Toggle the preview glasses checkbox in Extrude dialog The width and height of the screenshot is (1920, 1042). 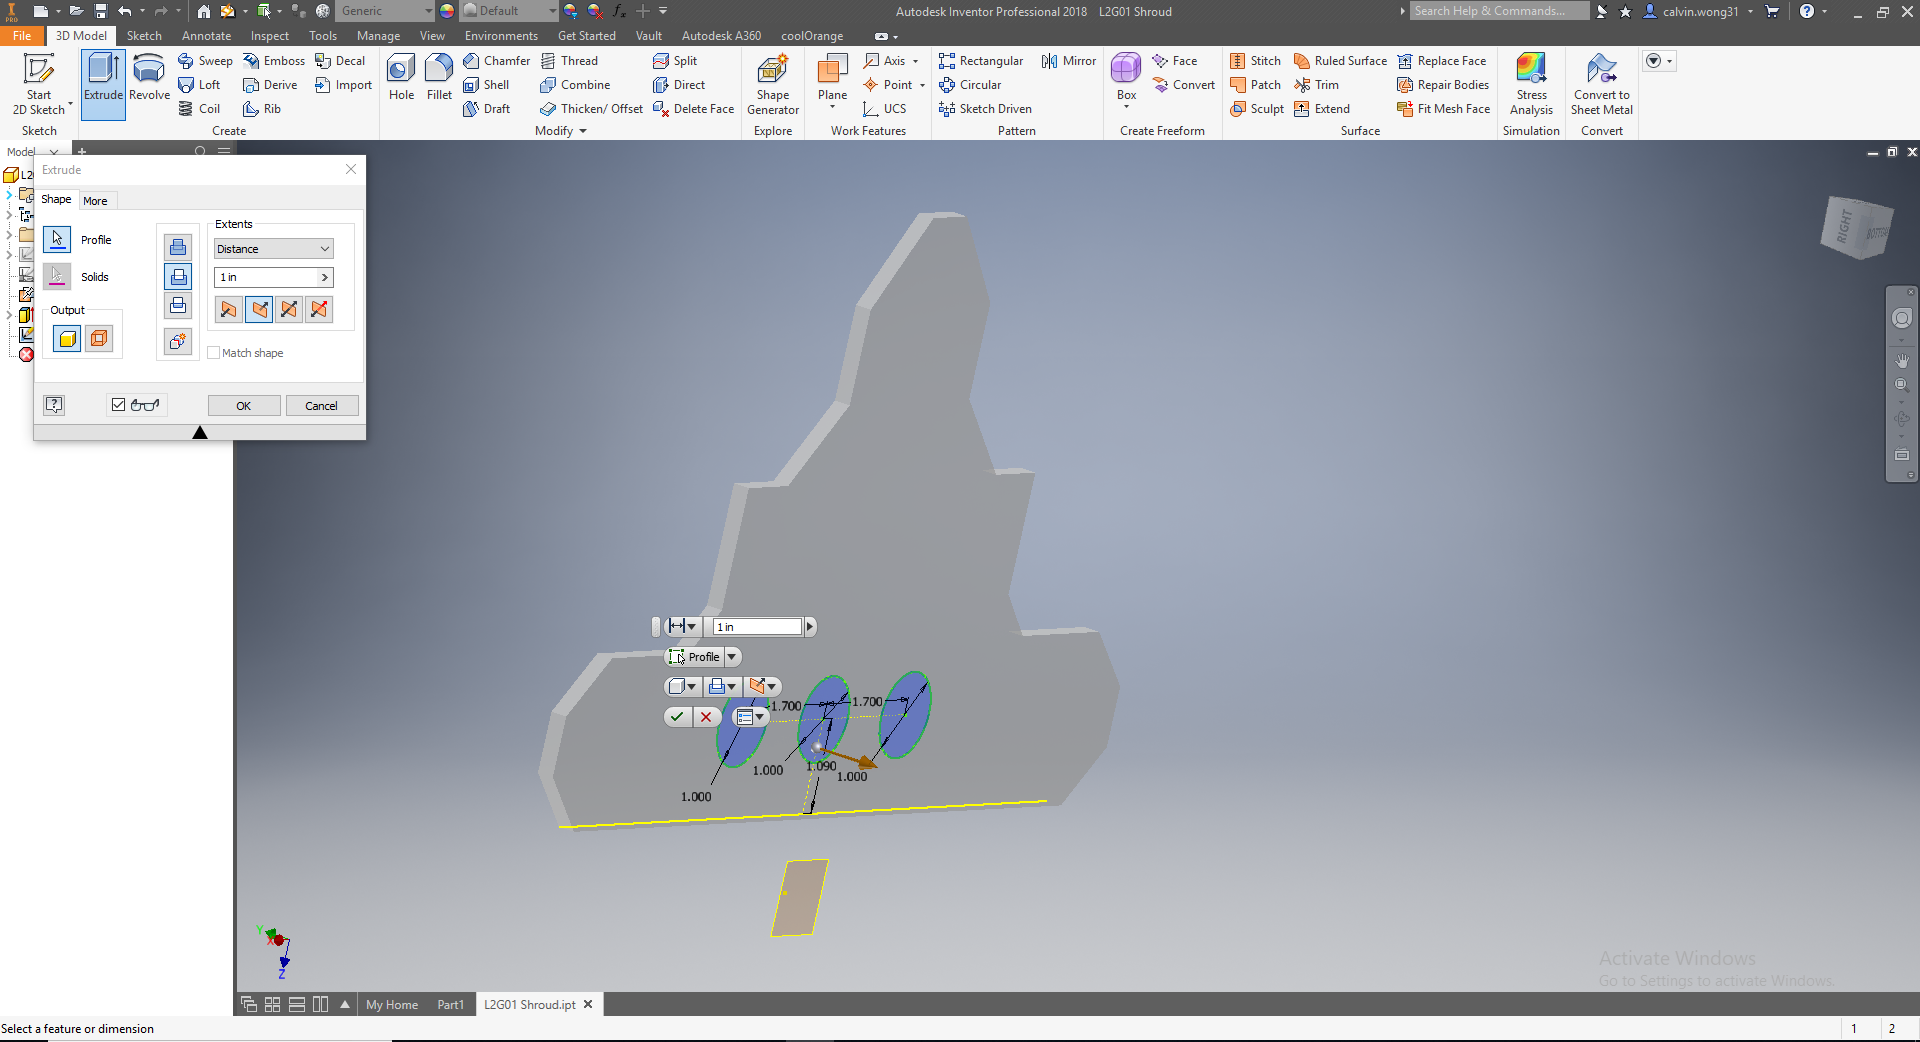coord(117,405)
